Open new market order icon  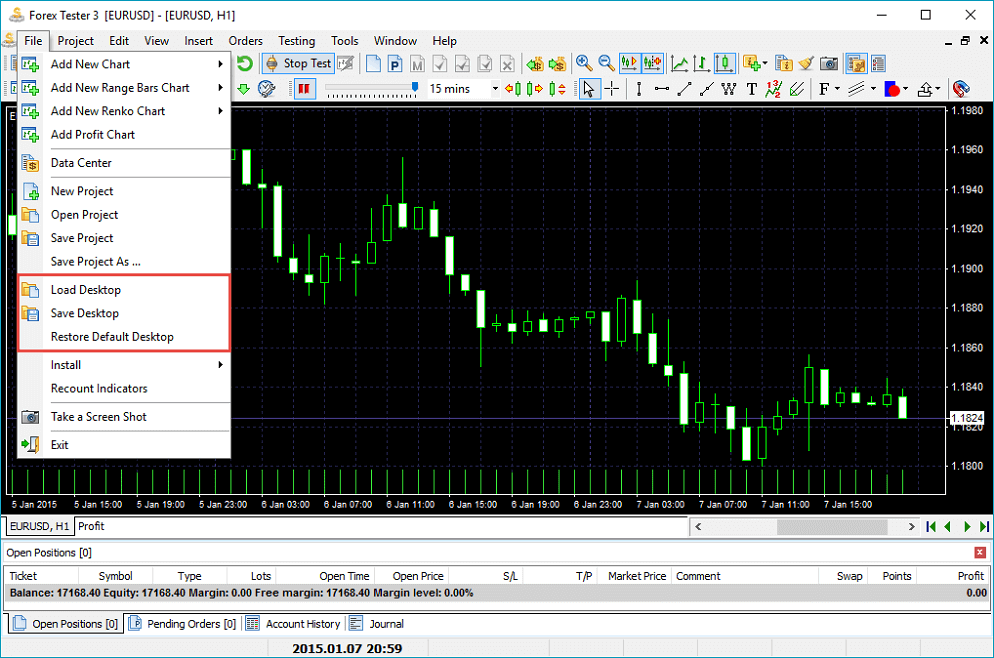point(373,63)
